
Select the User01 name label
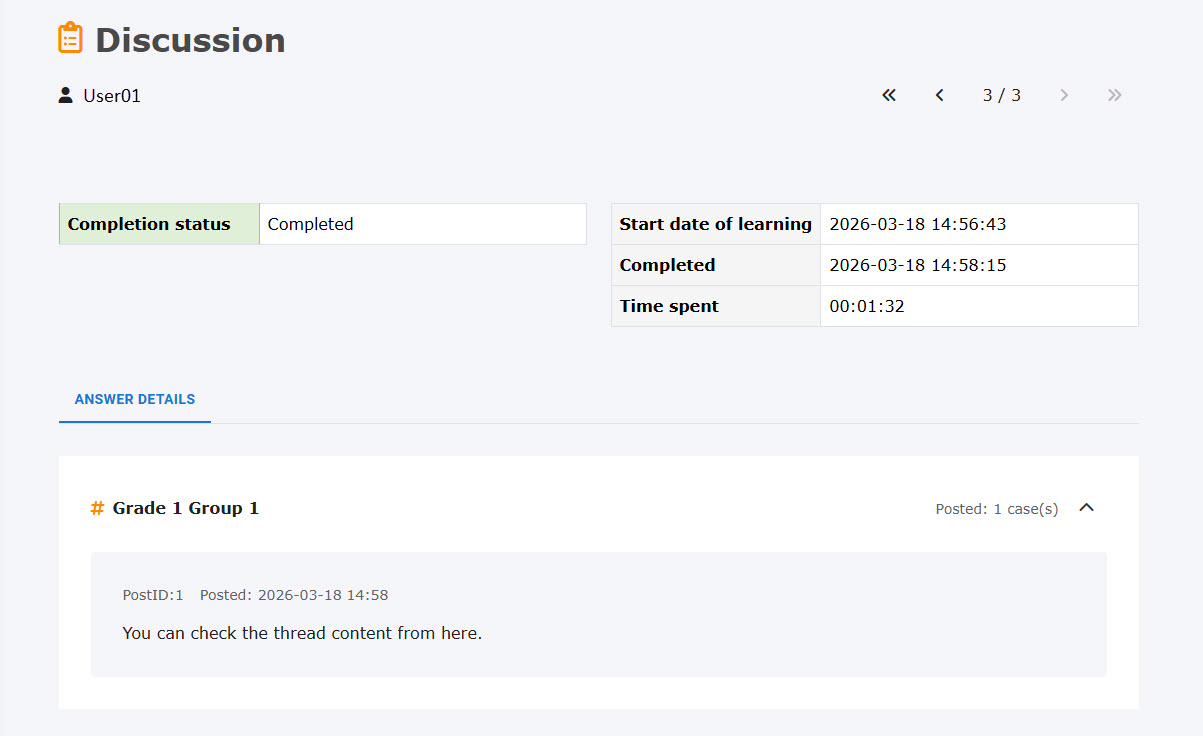tap(112, 96)
